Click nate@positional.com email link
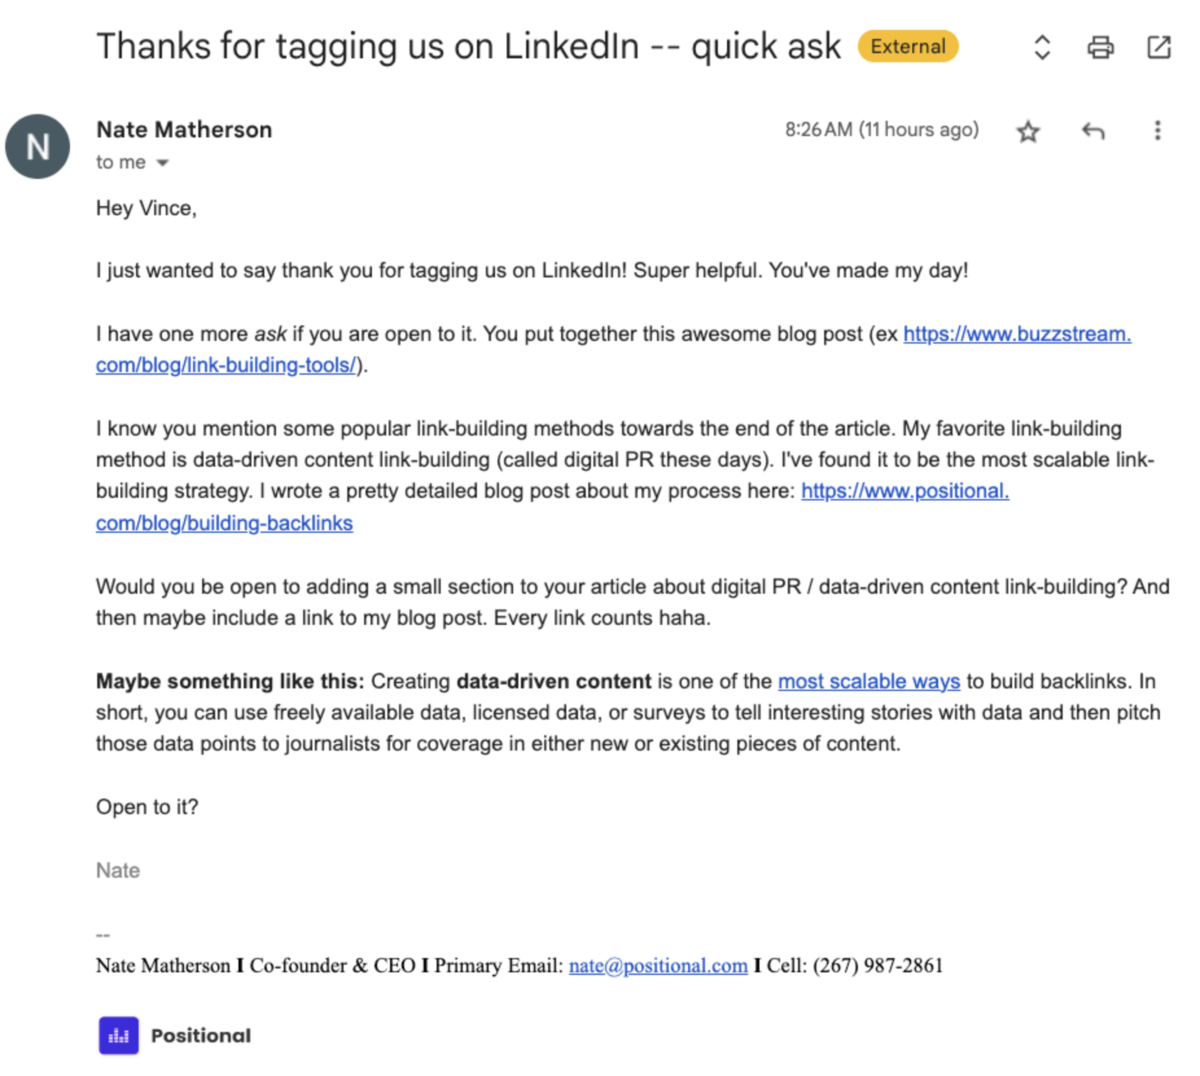The width and height of the screenshot is (1200, 1076). [658, 966]
